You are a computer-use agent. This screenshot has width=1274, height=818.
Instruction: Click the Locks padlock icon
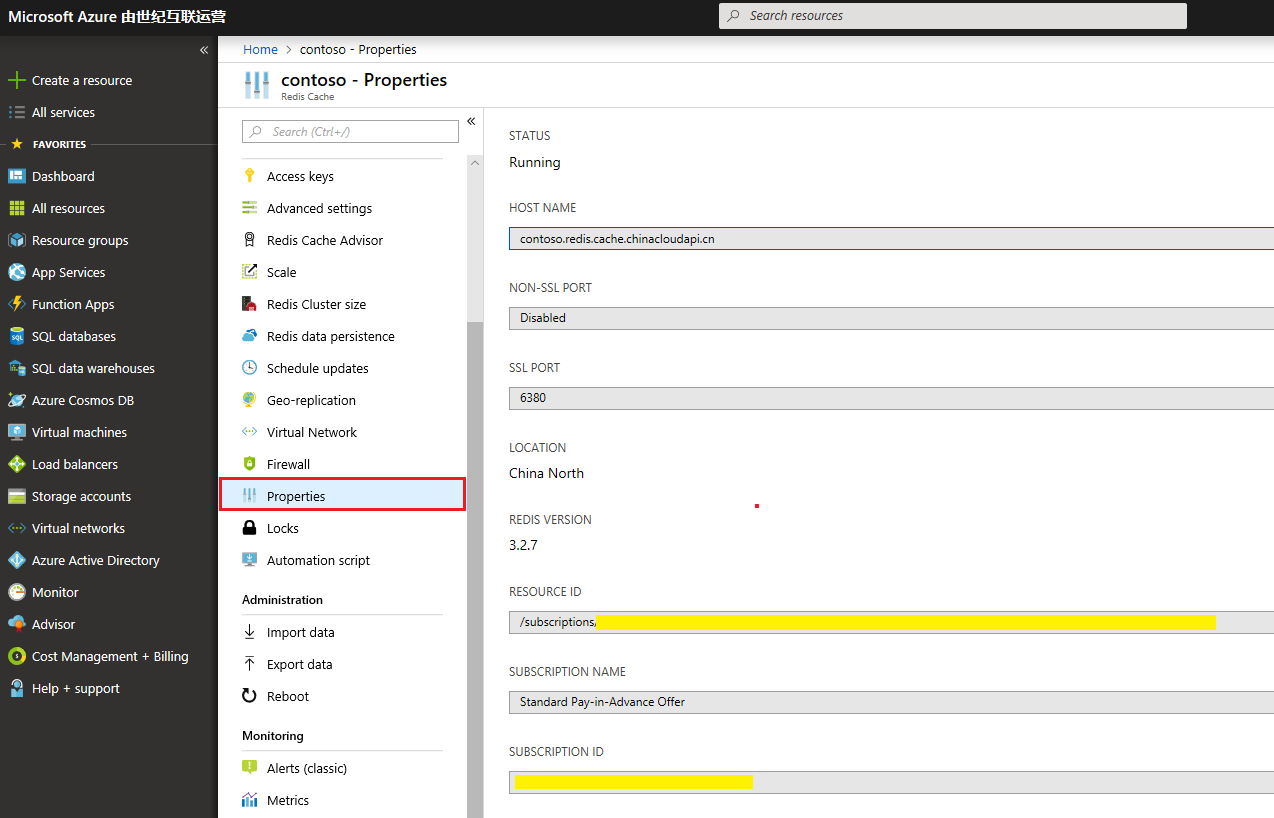(250, 528)
